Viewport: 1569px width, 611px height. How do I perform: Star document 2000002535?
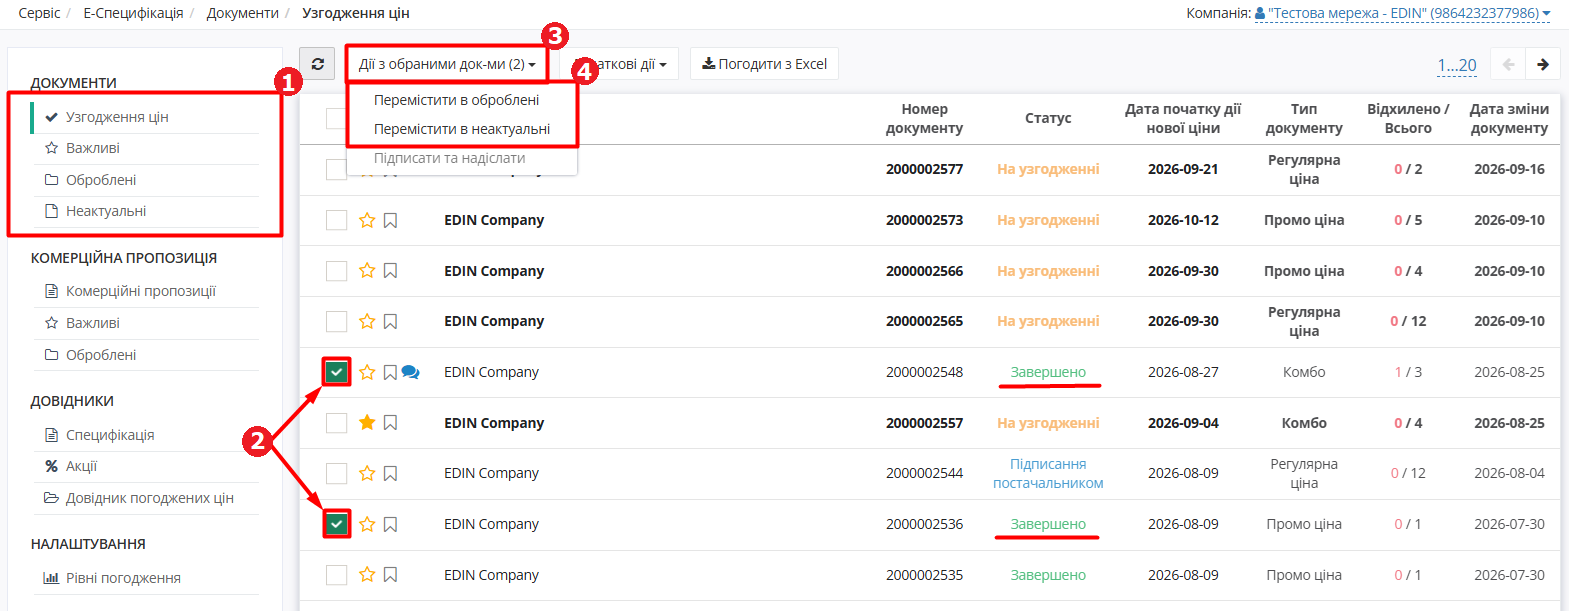coord(367,575)
